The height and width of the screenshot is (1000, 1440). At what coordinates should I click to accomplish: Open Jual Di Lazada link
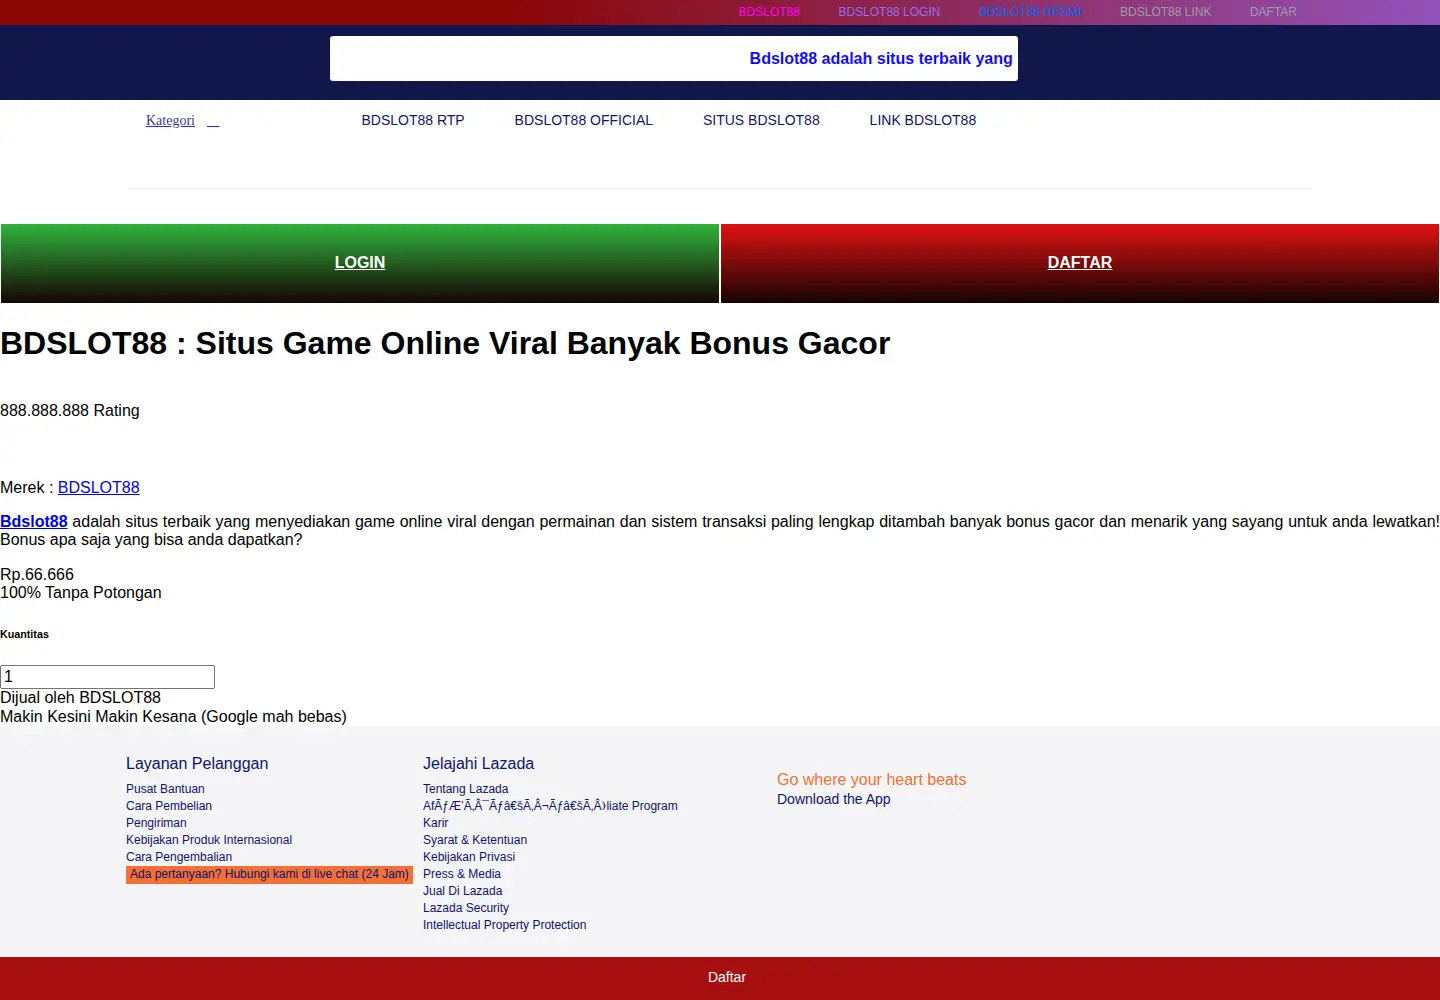462,891
